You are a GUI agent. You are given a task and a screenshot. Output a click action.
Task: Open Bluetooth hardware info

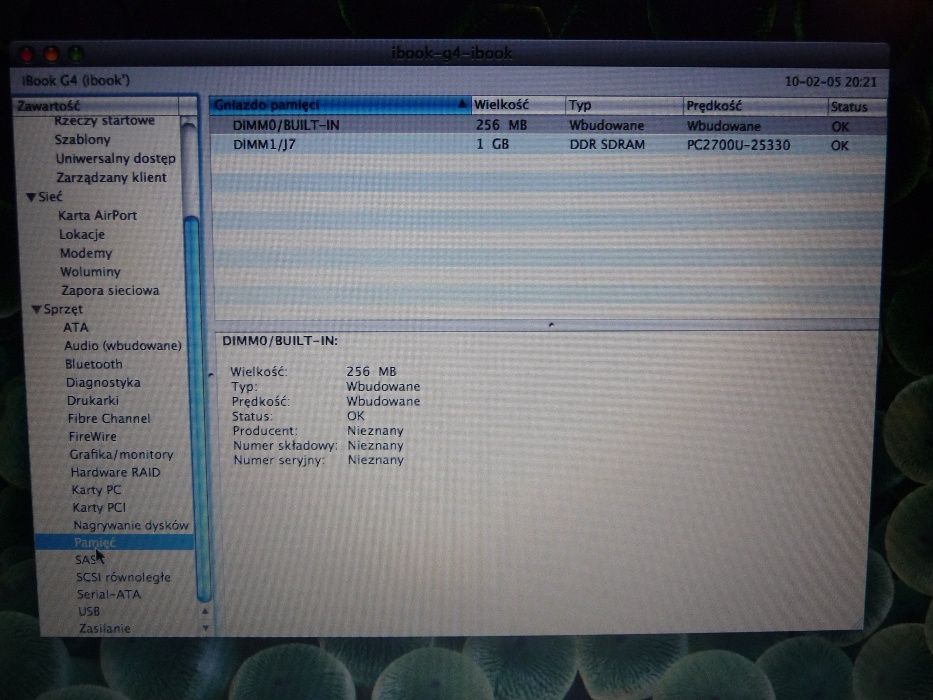pyautogui.click(x=94, y=364)
